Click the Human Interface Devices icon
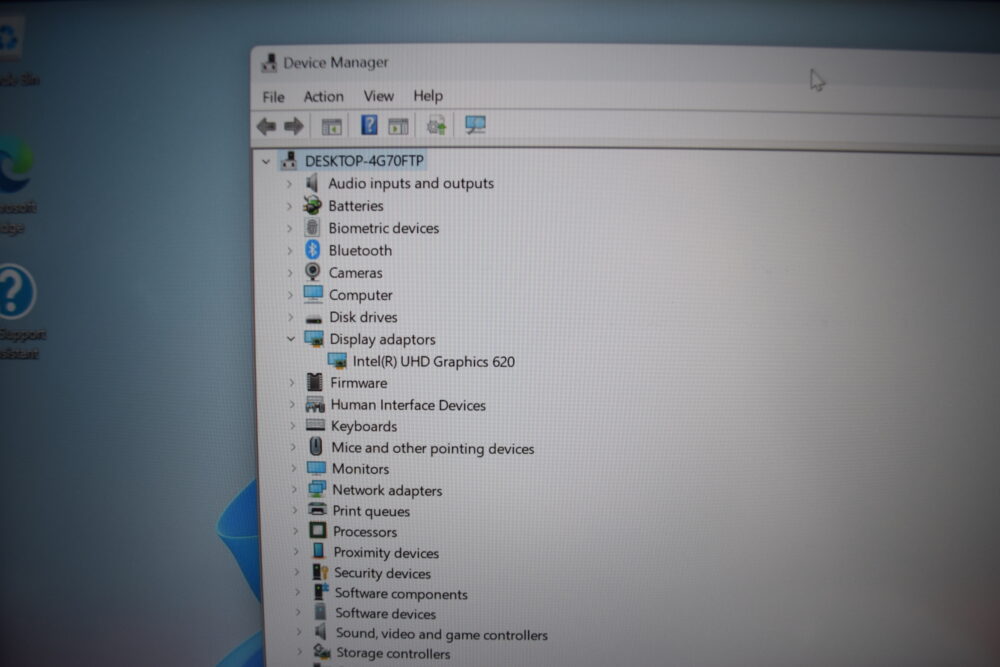 tap(315, 404)
